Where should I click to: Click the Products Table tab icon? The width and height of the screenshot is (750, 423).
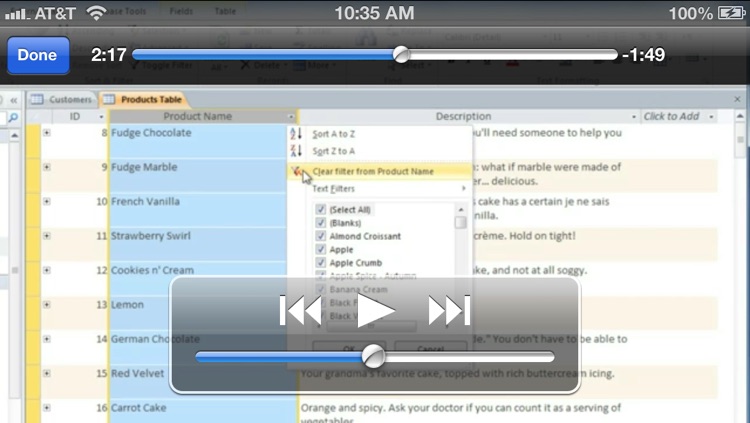[x=110, y=100]
